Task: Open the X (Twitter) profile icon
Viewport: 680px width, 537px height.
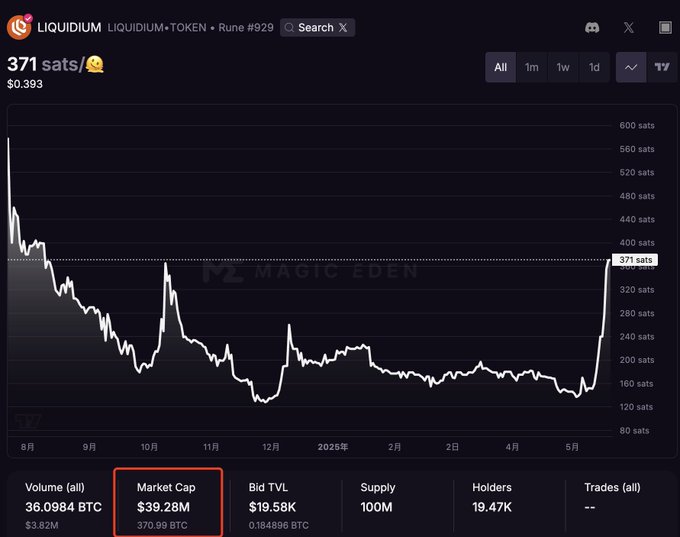Action: (x=628, y=28)
